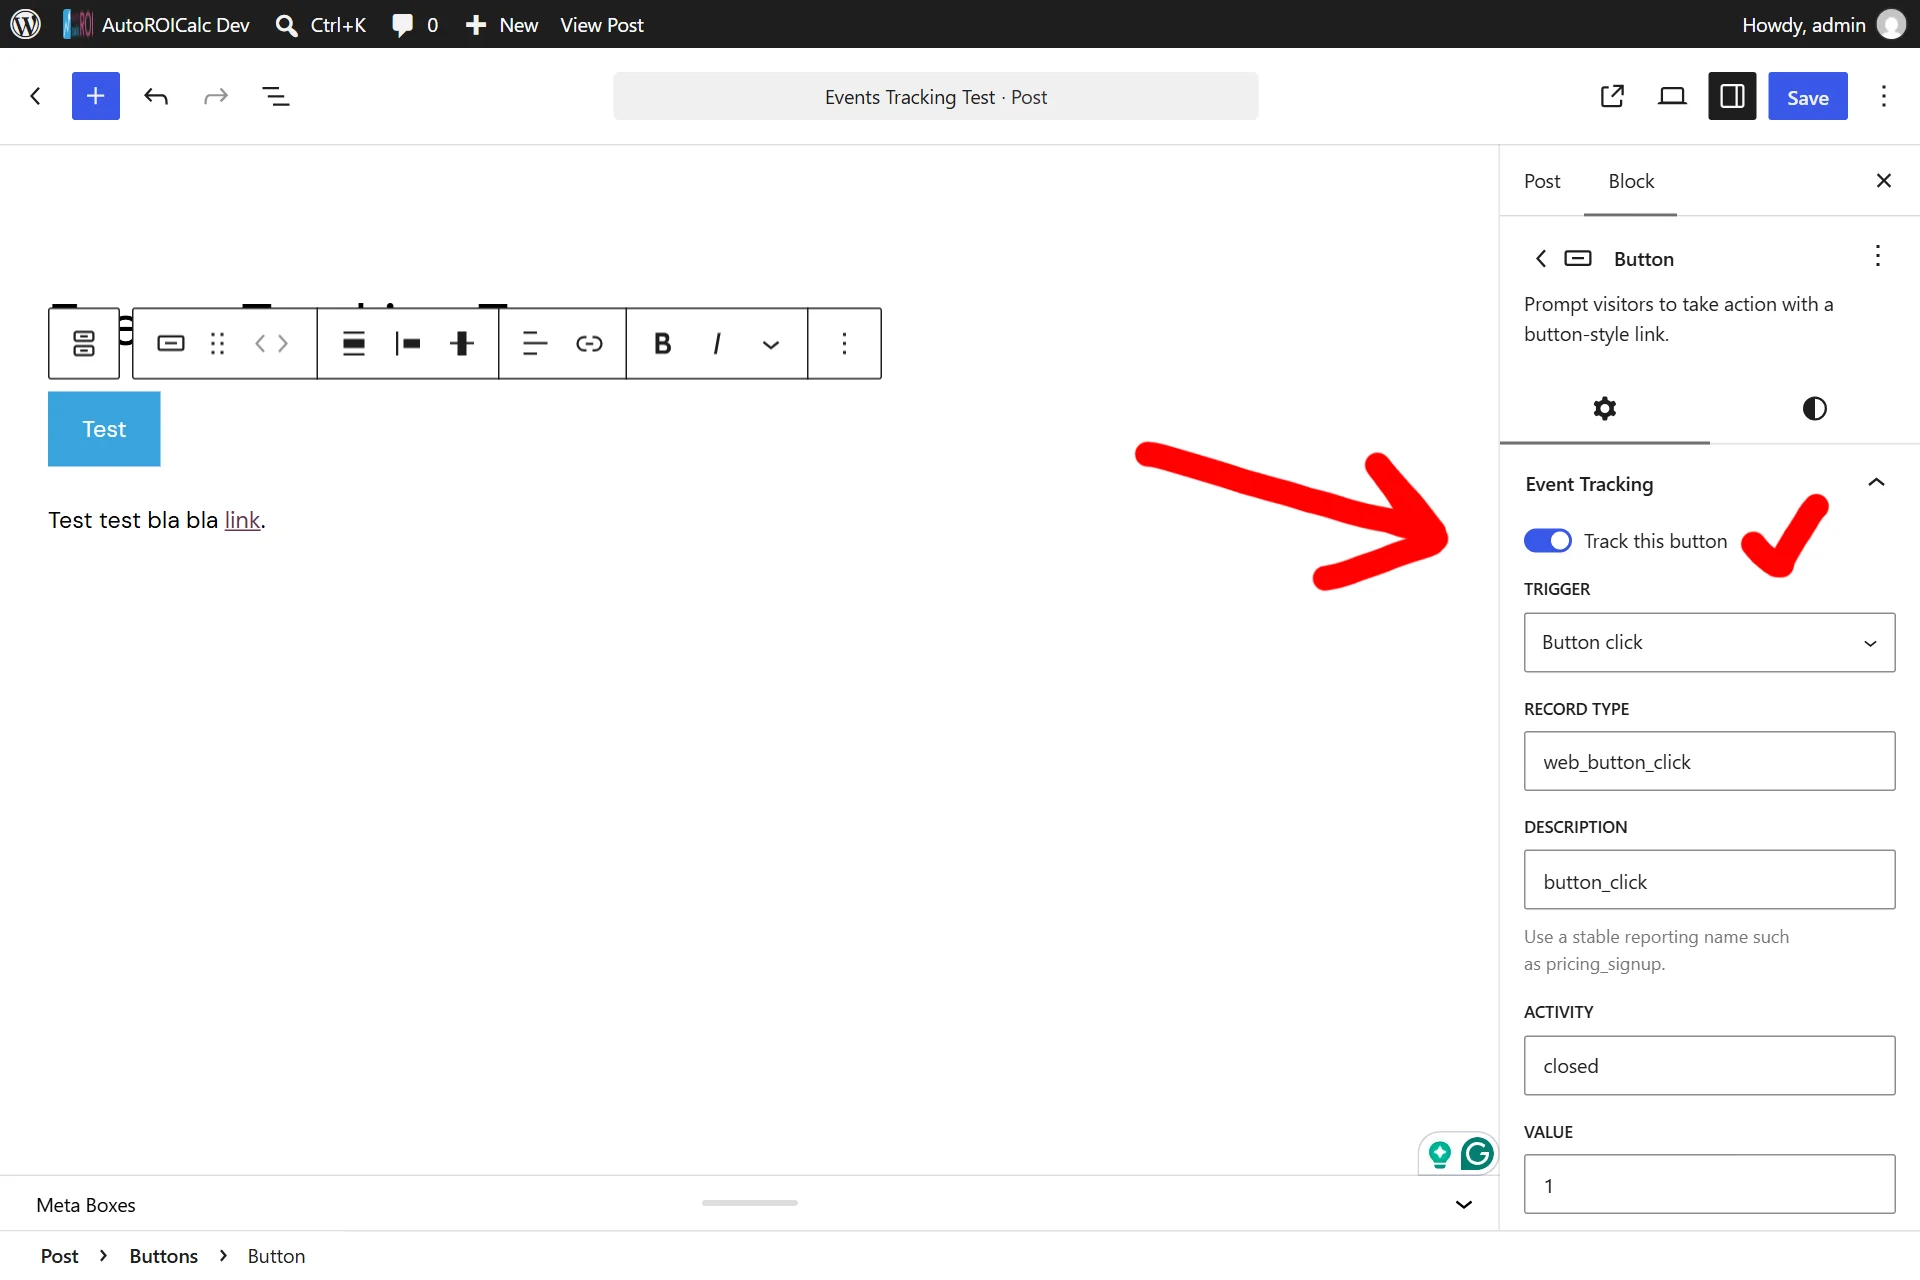1920x1280 pixels.
Task: Toggle the settings sidebar panel icon
Action: tap(1732, 96)
